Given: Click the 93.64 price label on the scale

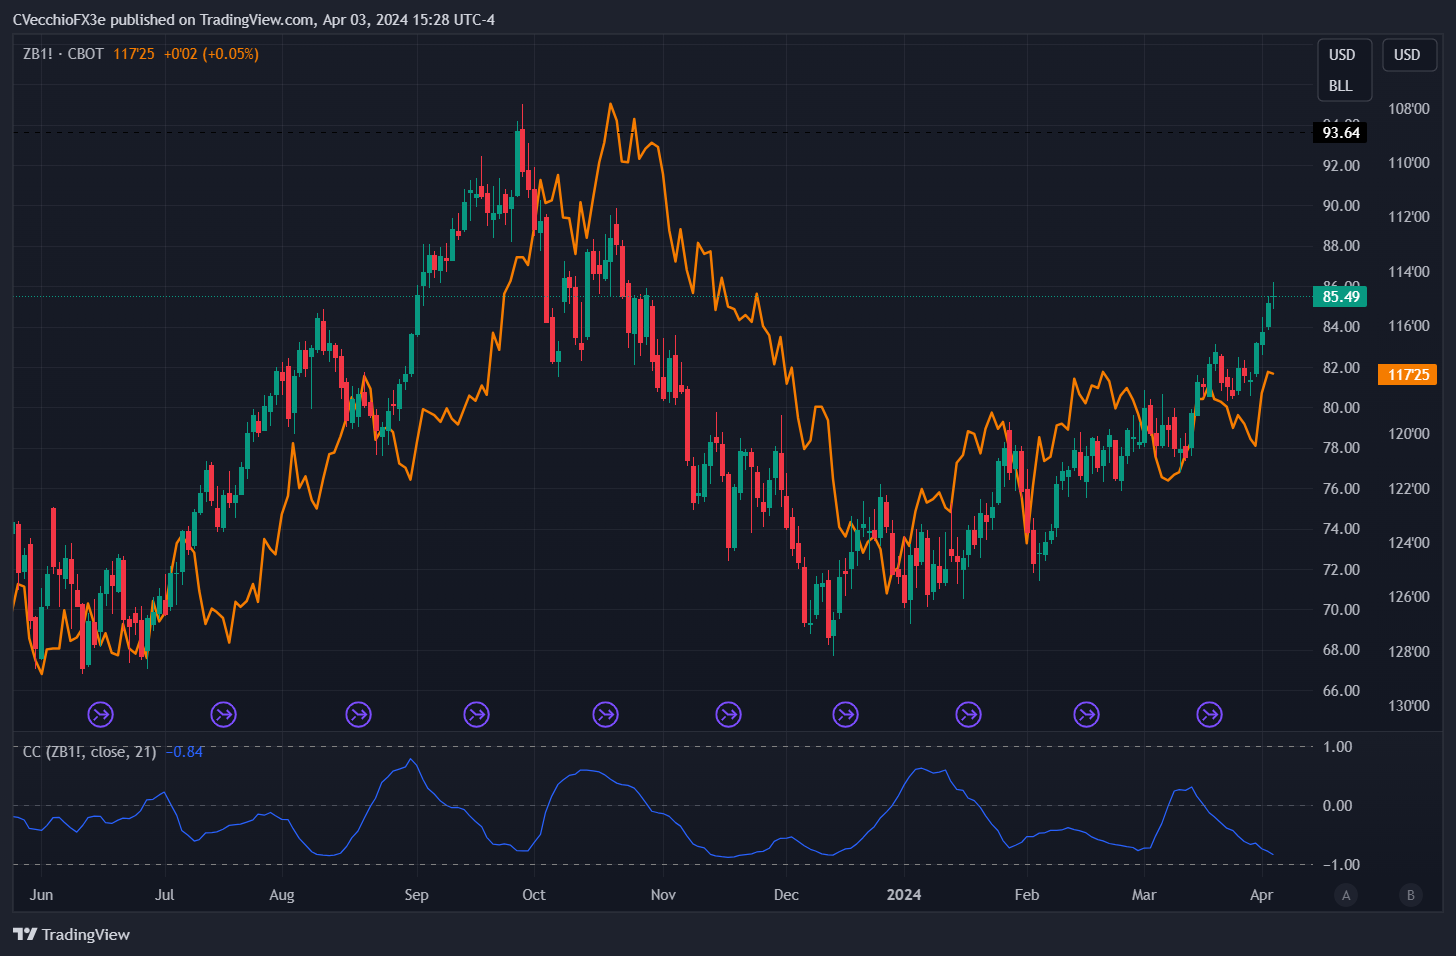Looking at the screenshot, I should pyautogui.click(x=1341, y=132).
